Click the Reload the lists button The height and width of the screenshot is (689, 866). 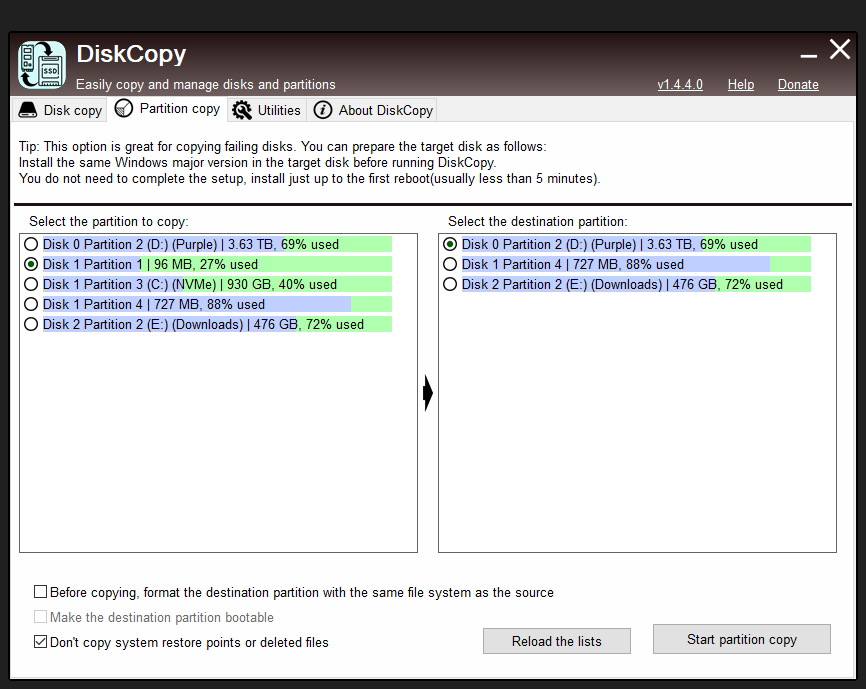557,641
